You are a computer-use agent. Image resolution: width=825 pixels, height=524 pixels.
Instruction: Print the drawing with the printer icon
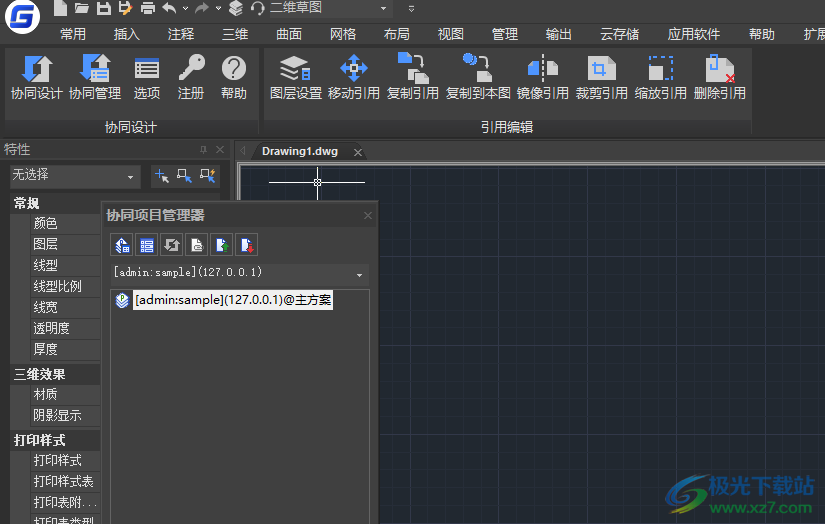point(148,8)
